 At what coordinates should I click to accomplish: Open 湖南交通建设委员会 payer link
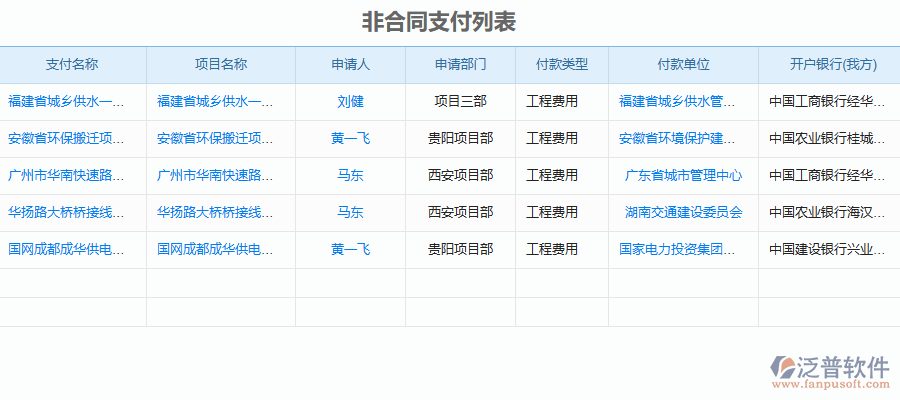pos(683,212)
